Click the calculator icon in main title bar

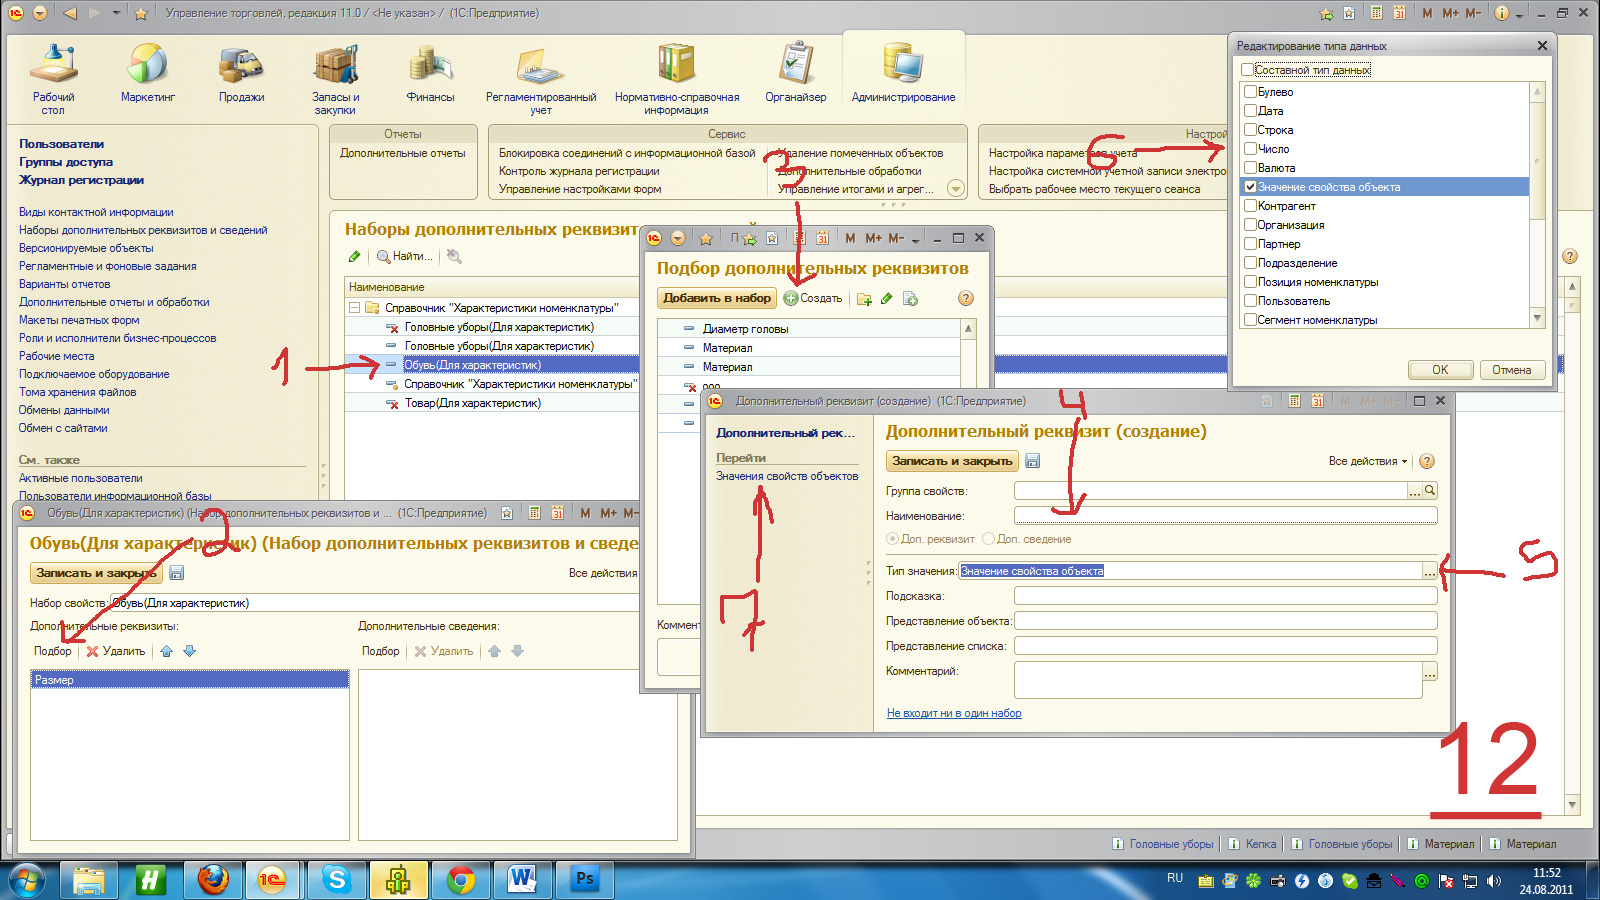[x=1376, y=13]
